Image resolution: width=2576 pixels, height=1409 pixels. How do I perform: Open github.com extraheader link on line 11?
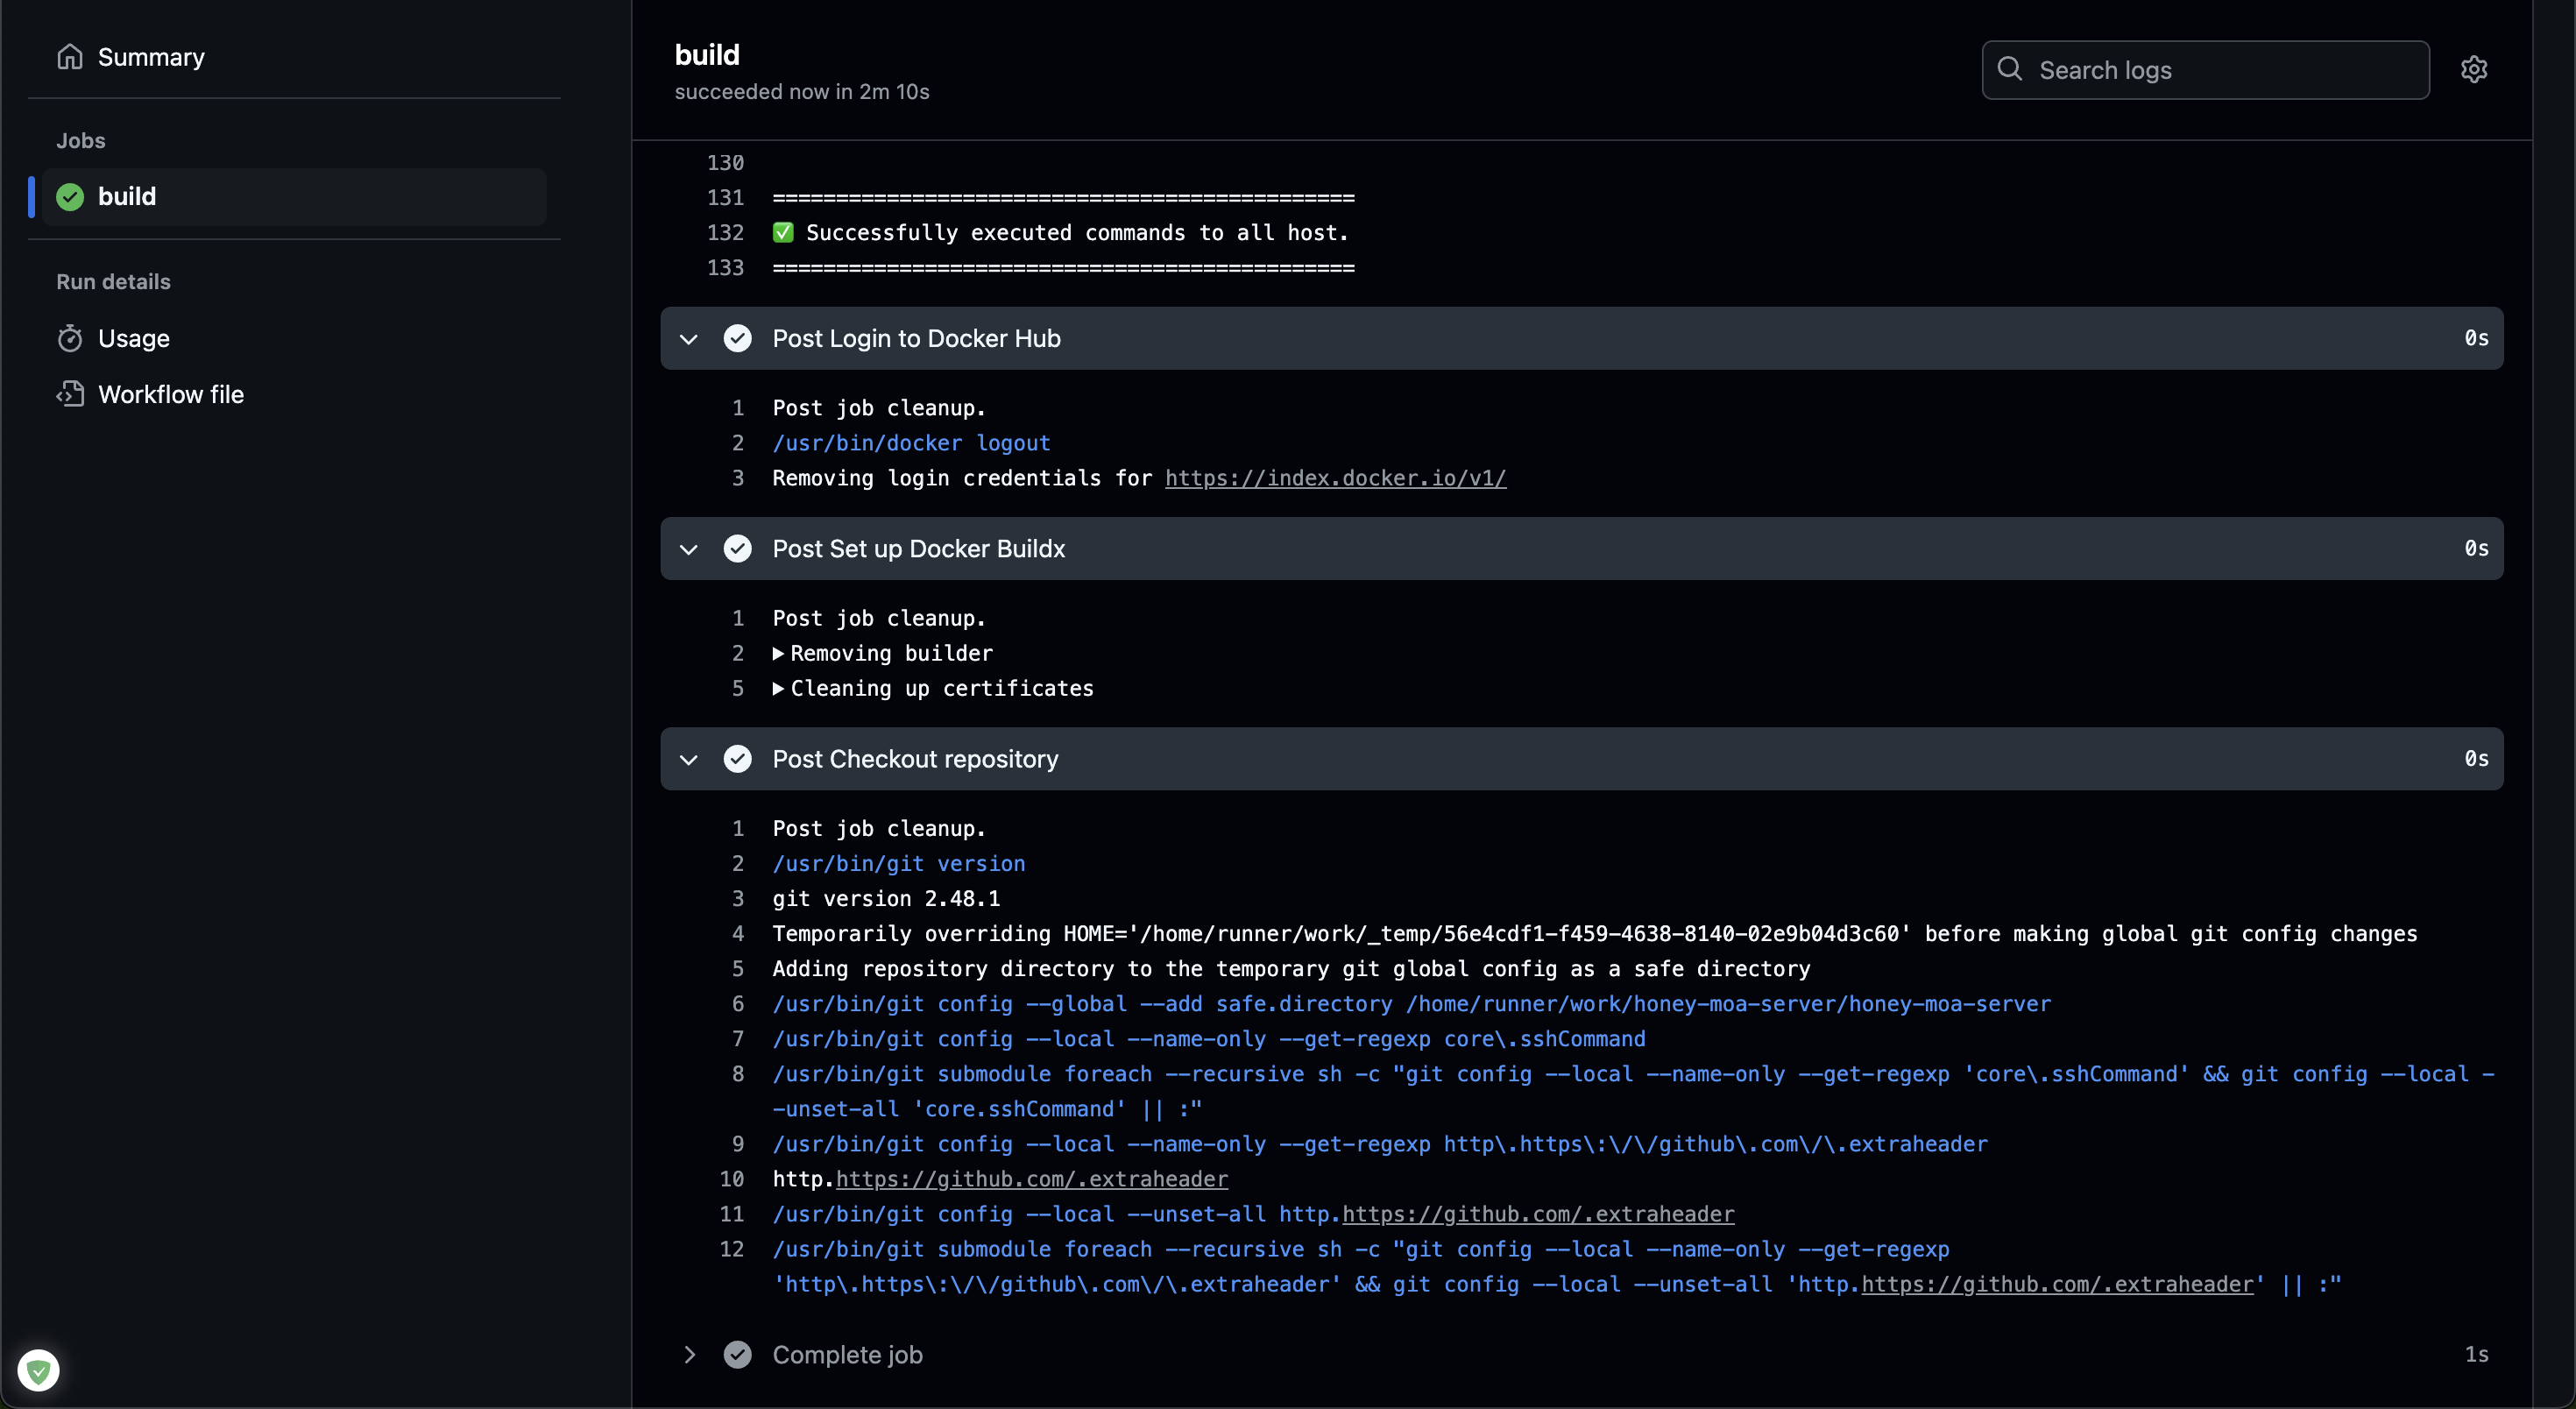click(x=1538, y=1215)
